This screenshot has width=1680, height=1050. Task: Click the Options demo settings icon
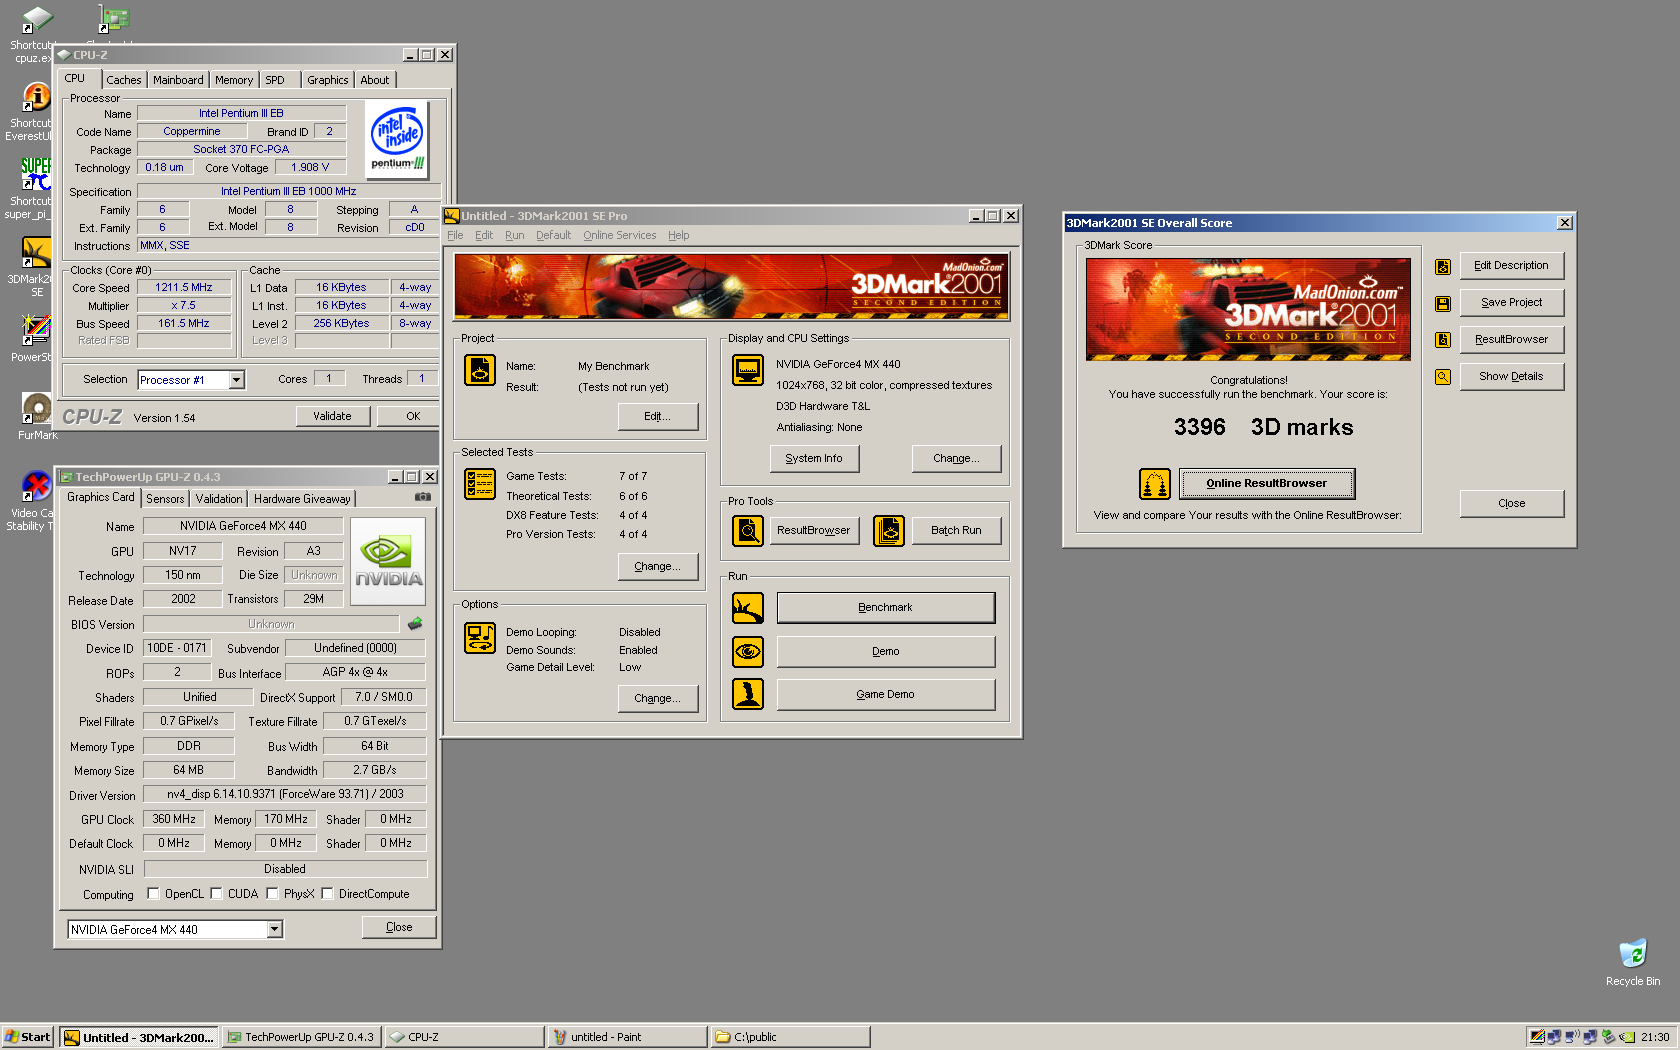(480, 638)
